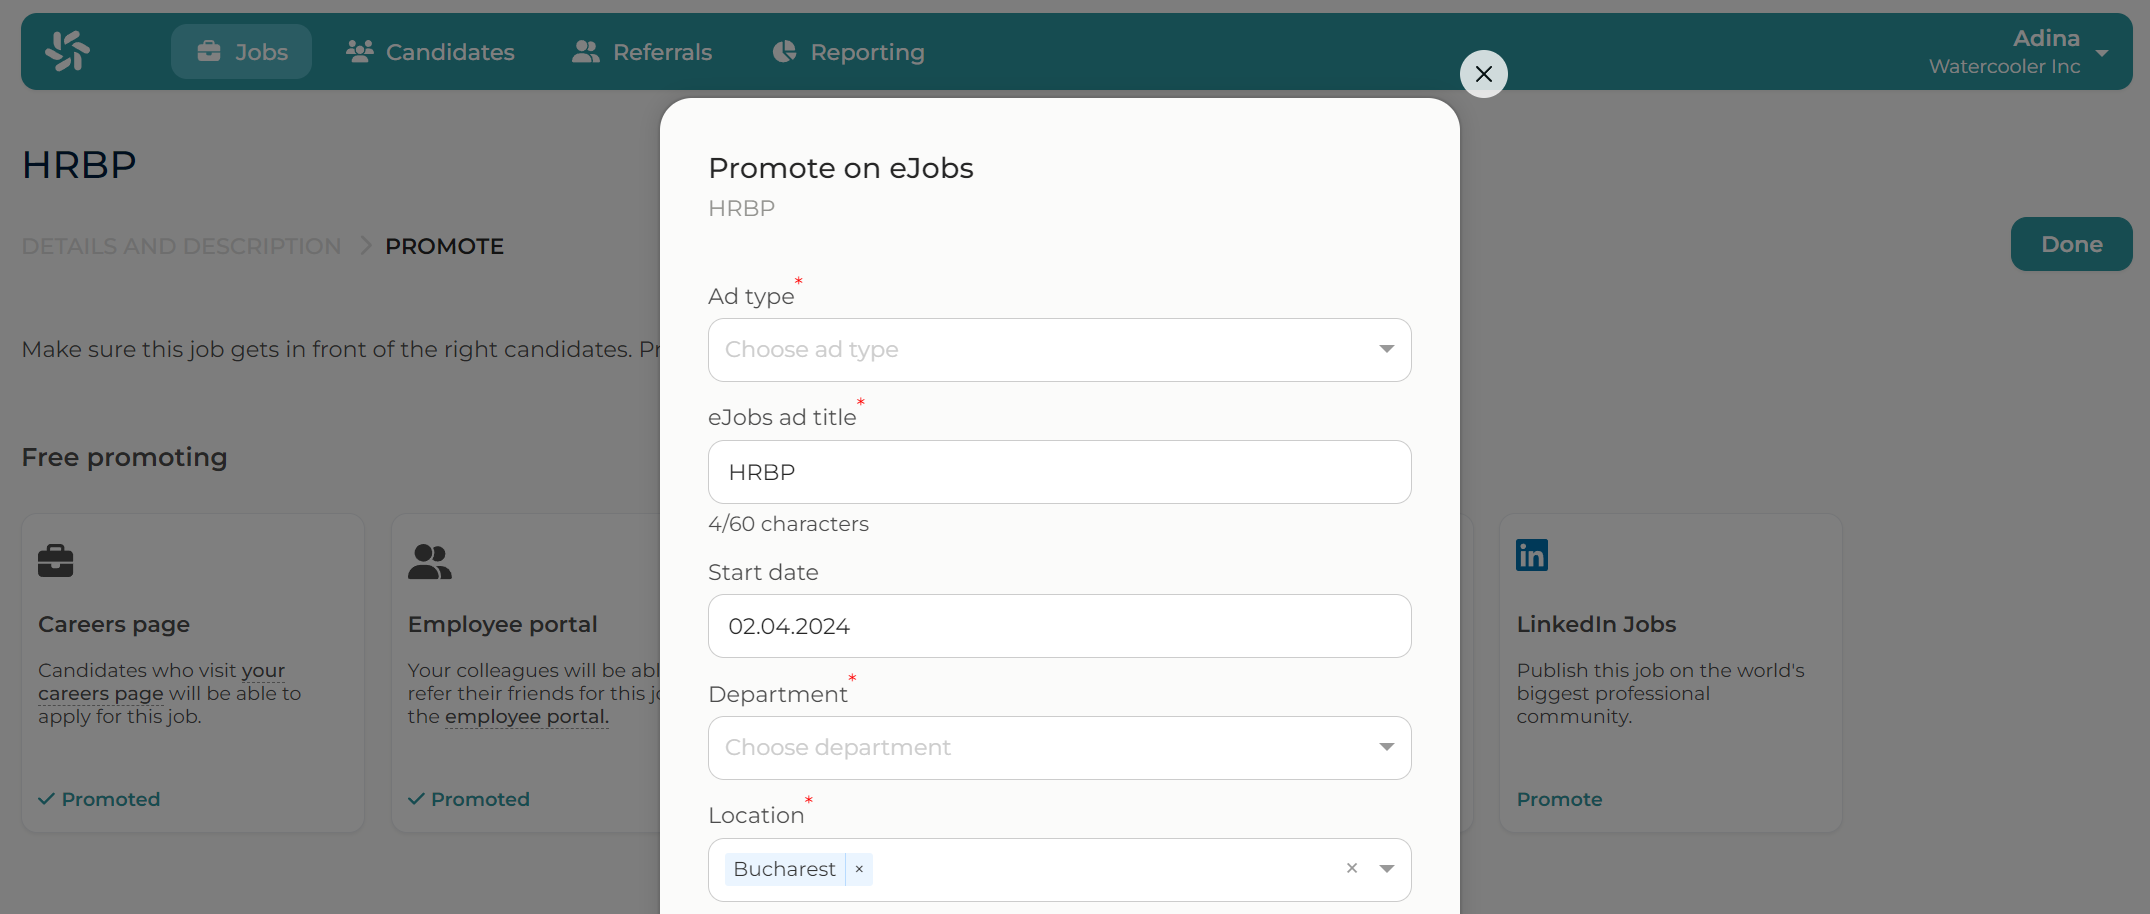Click the 'Careers page' card title
Screen dimensions: 2150x914
(114, 624)
